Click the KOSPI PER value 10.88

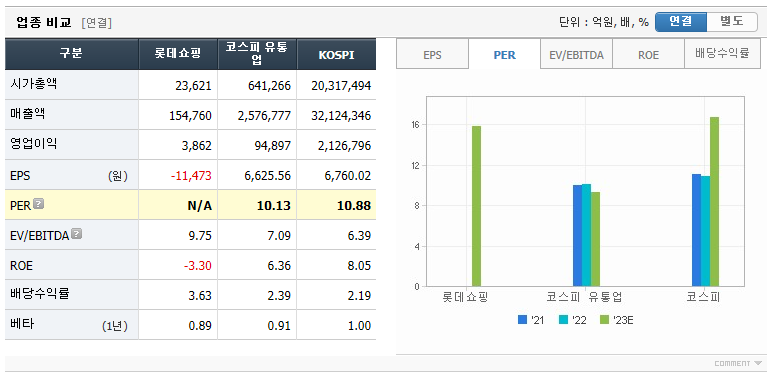354,206
